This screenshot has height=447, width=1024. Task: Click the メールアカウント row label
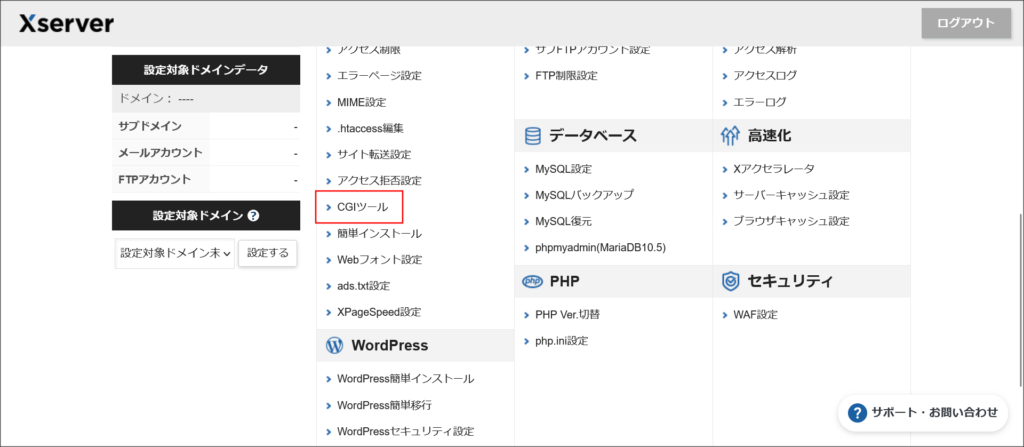pos(161,153)
